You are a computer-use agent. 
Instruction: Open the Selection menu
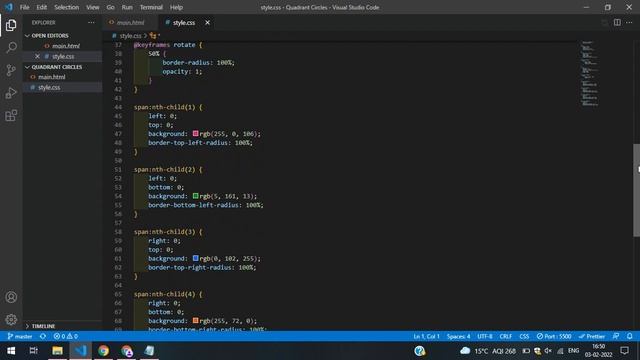(x=67, y=7)
